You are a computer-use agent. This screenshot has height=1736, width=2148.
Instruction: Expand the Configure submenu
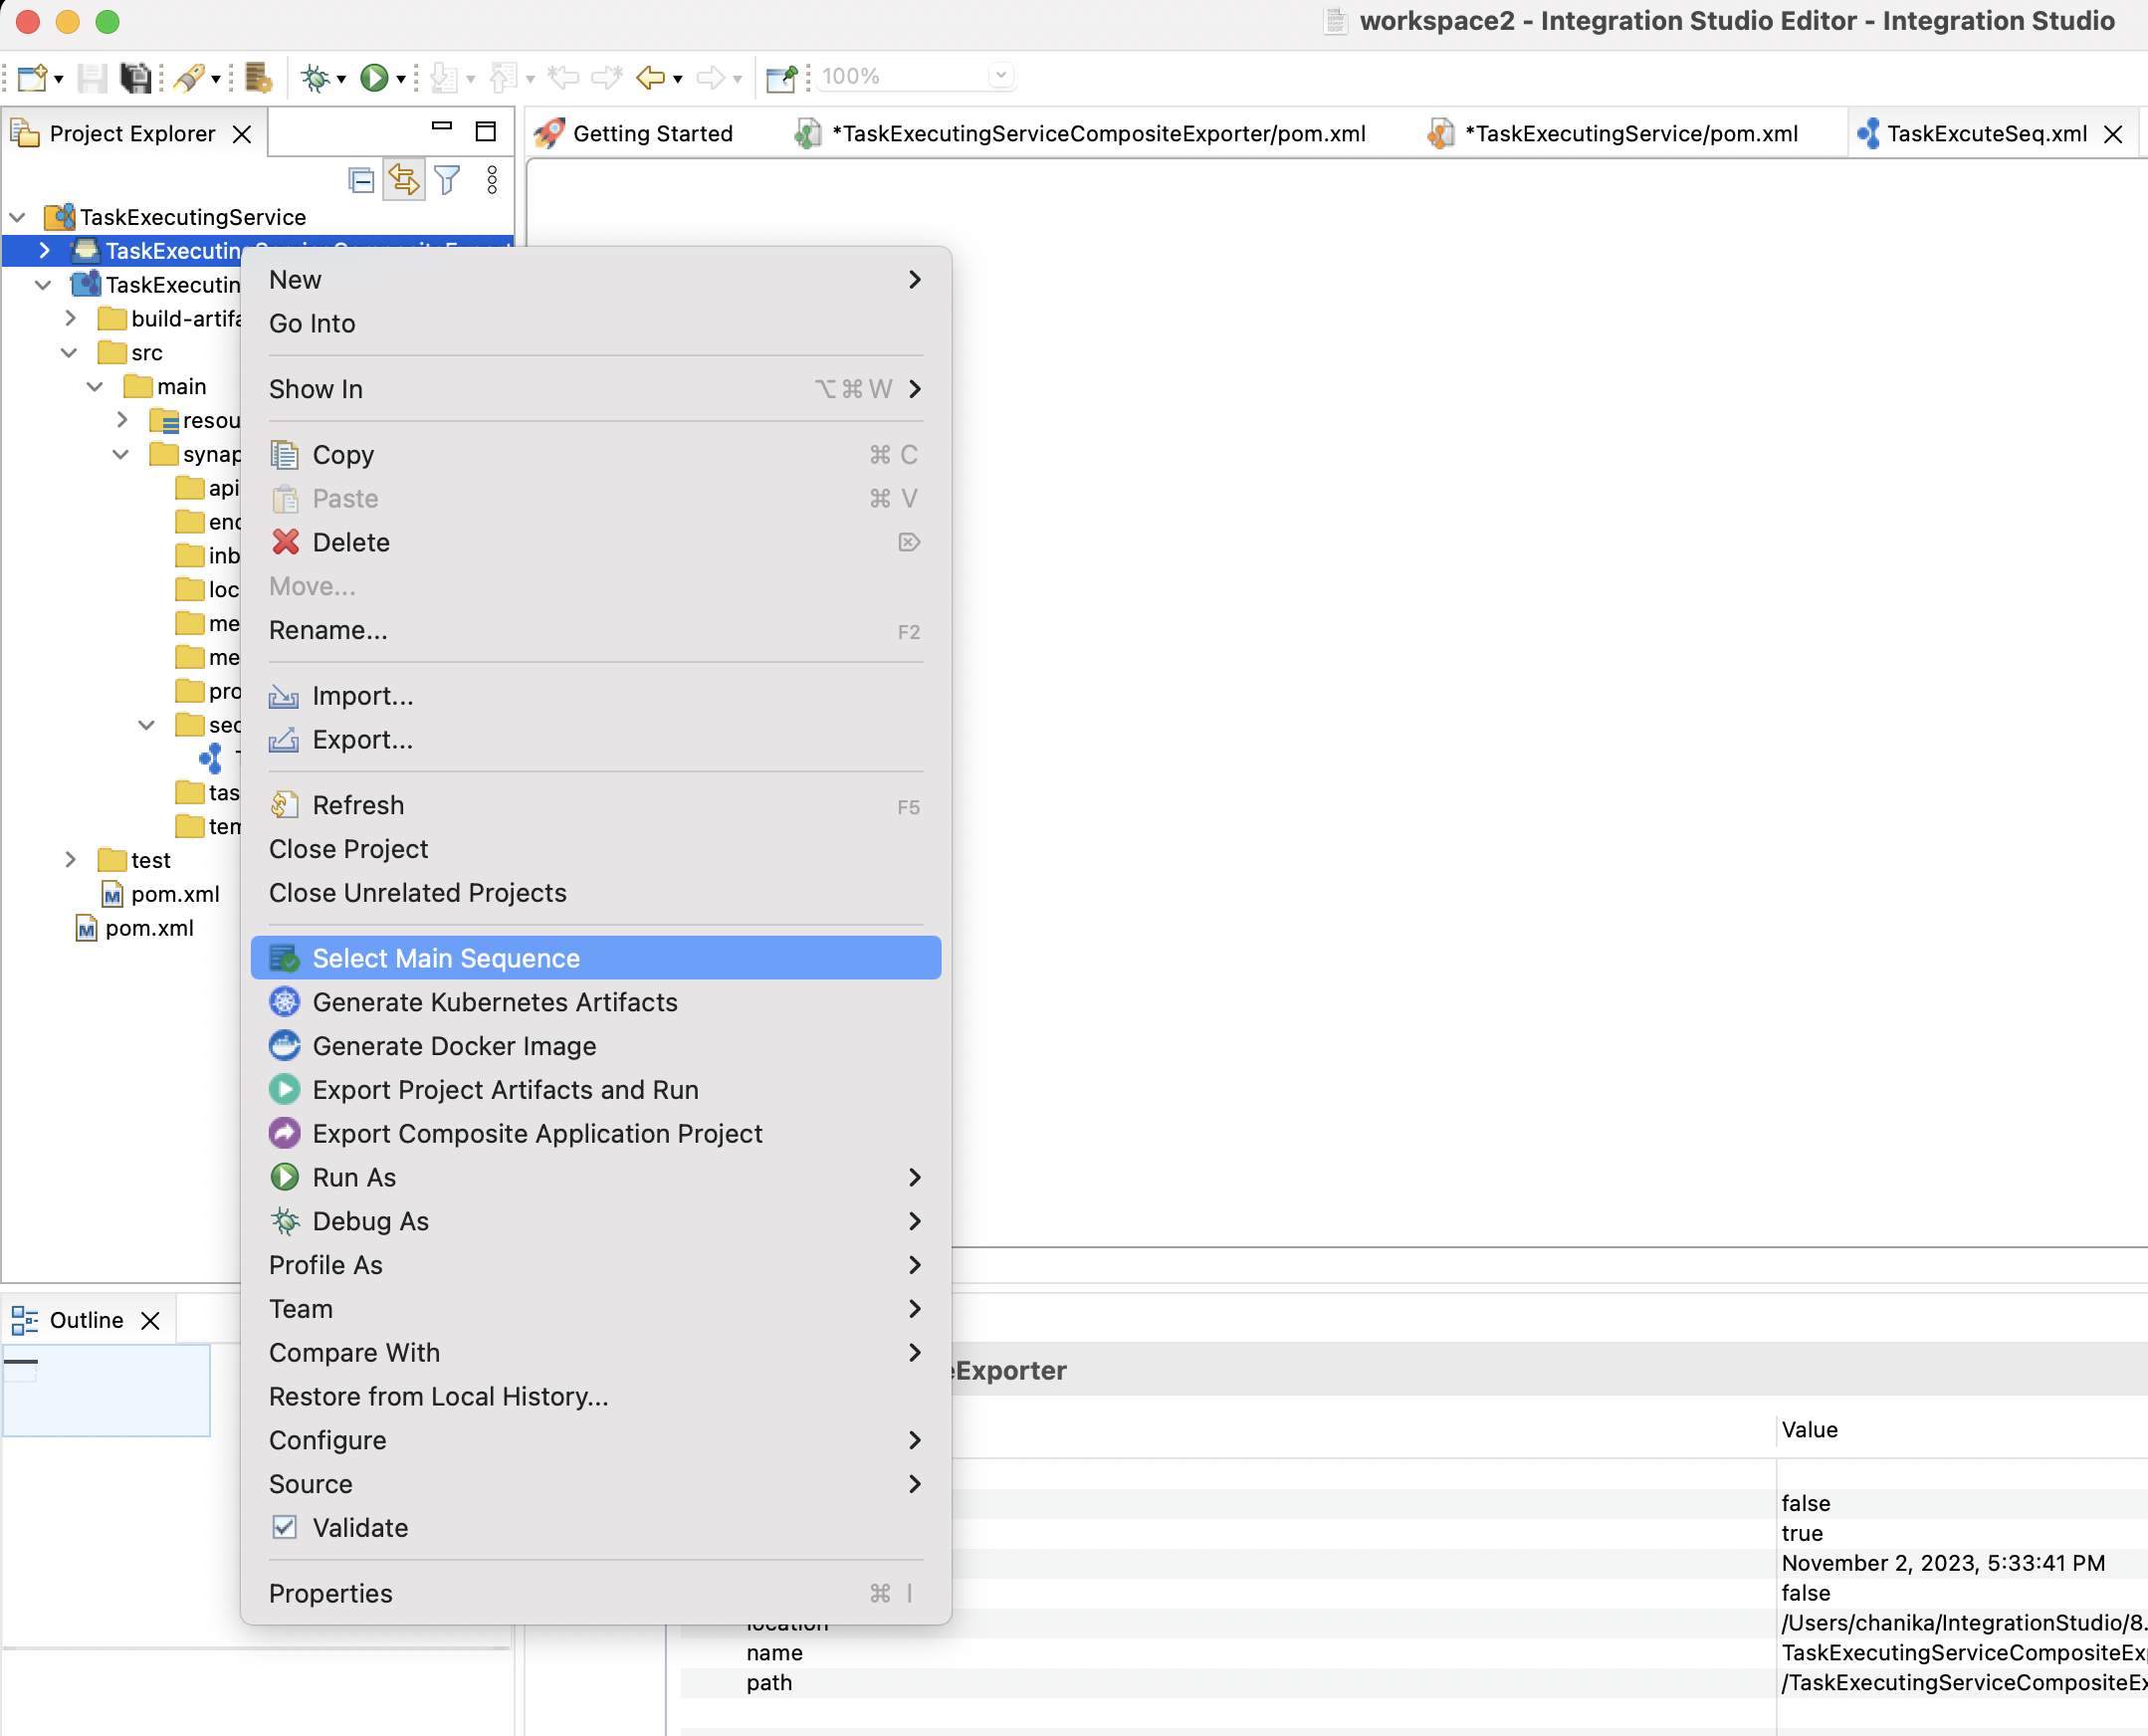click(596, 1441)
